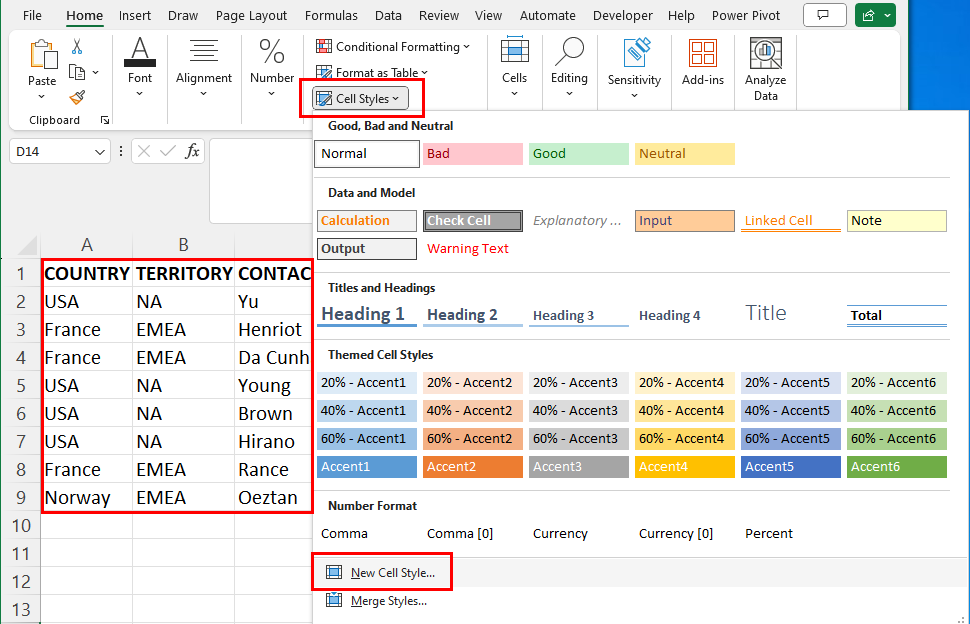Screen dimensions: 970x624
Task: Click the Cut scissors icon
Action: click(x=77, y=46)
